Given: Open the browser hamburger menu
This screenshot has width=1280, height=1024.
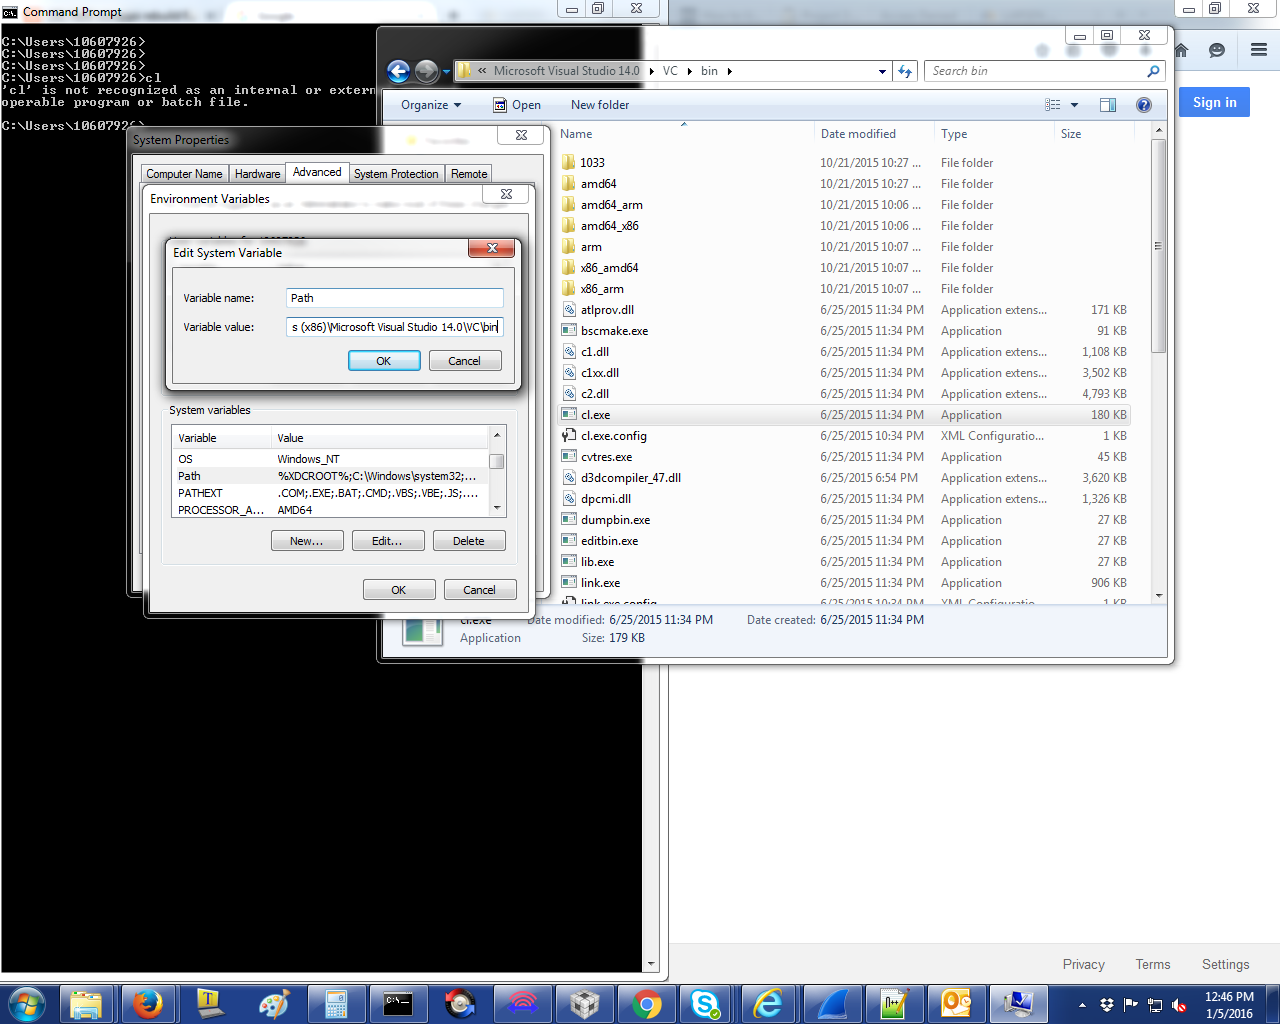Looking at the screenshot, I should click(1259, 50).
